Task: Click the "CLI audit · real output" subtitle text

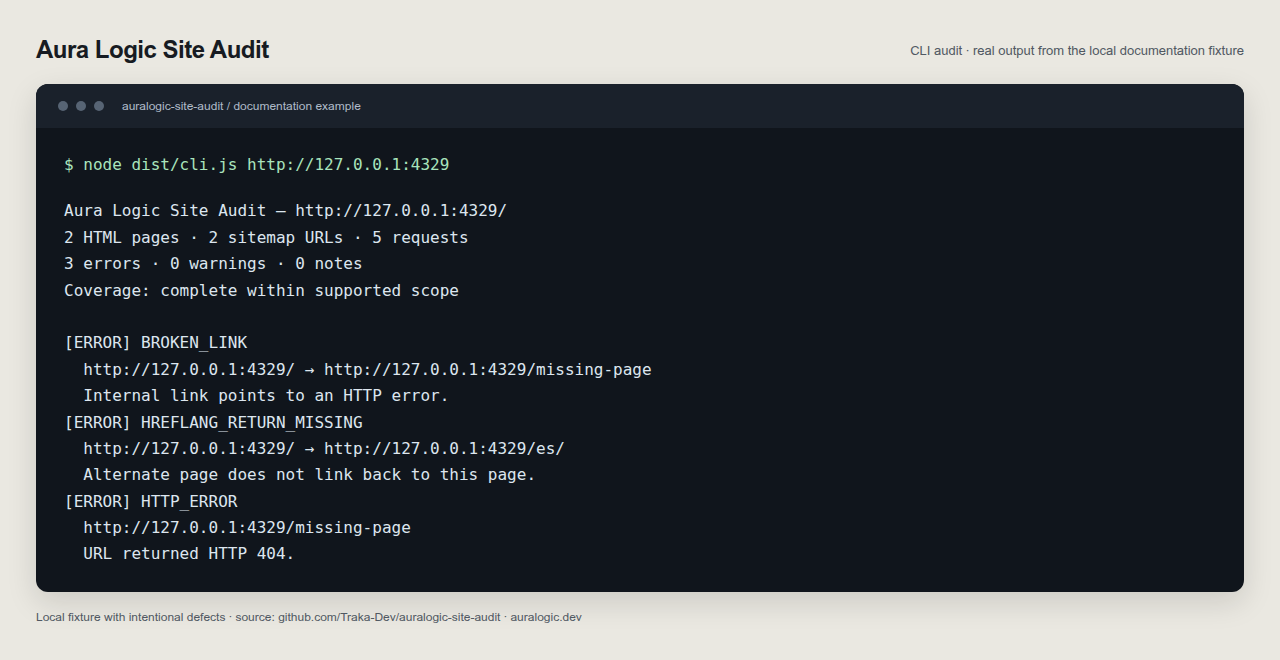Action: pyautogui.click(x=1077, y=51)
